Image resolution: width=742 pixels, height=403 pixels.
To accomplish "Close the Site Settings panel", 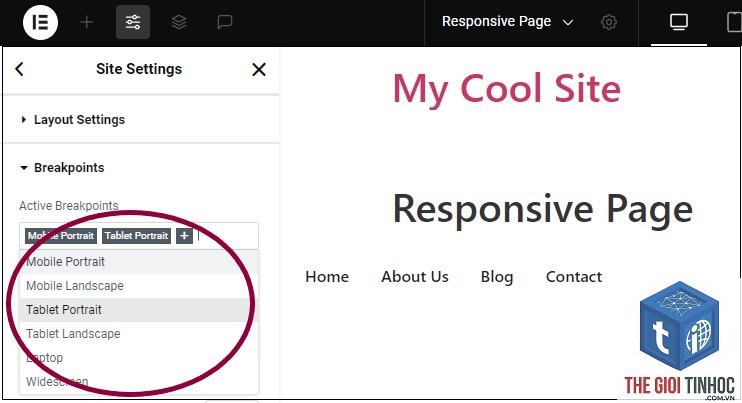I will pos(259,70).
